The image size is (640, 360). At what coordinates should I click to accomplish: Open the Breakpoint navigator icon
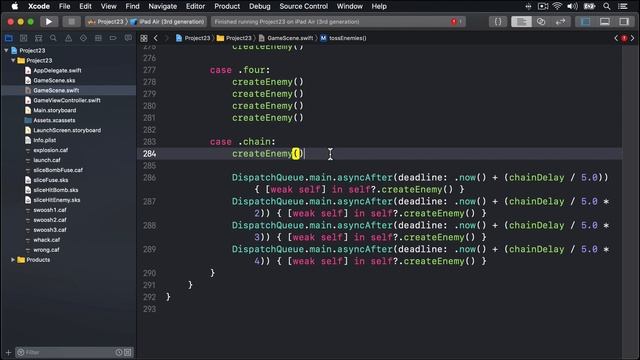point(113,38)
